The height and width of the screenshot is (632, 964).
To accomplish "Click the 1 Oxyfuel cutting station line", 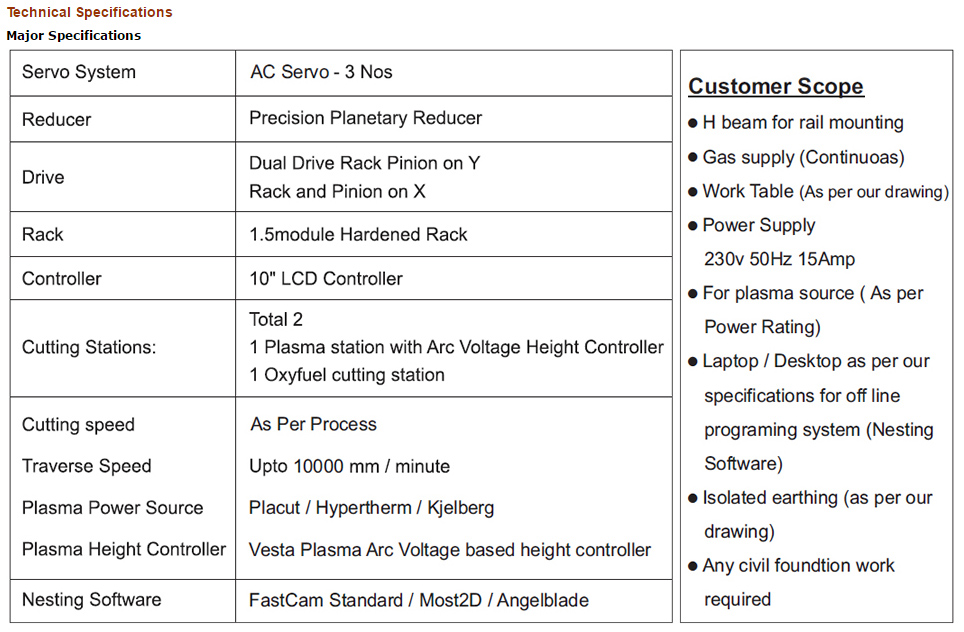I will pyautogui.click(x=346, y=375).
